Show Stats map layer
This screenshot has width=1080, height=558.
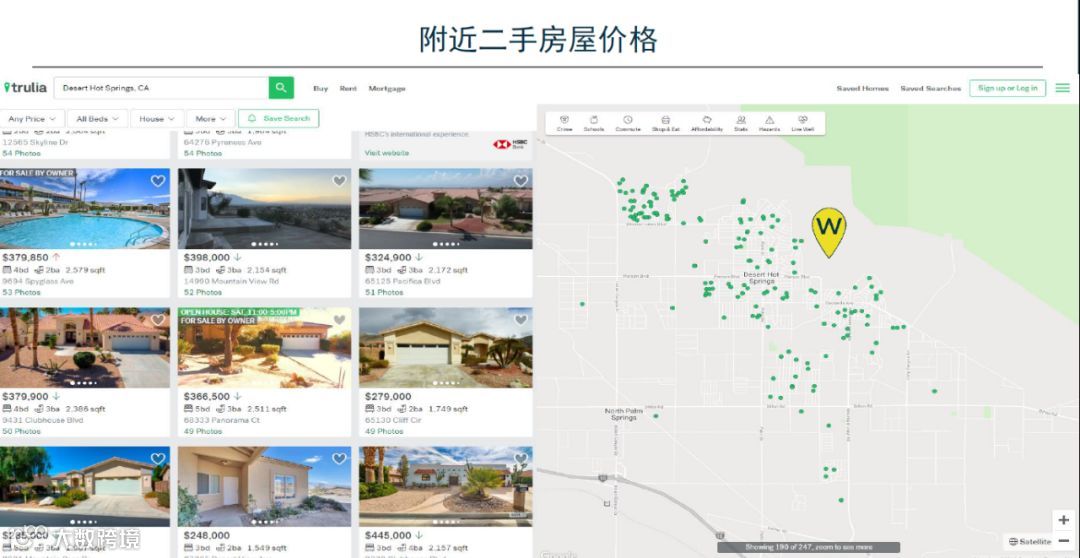pos(740,123)
